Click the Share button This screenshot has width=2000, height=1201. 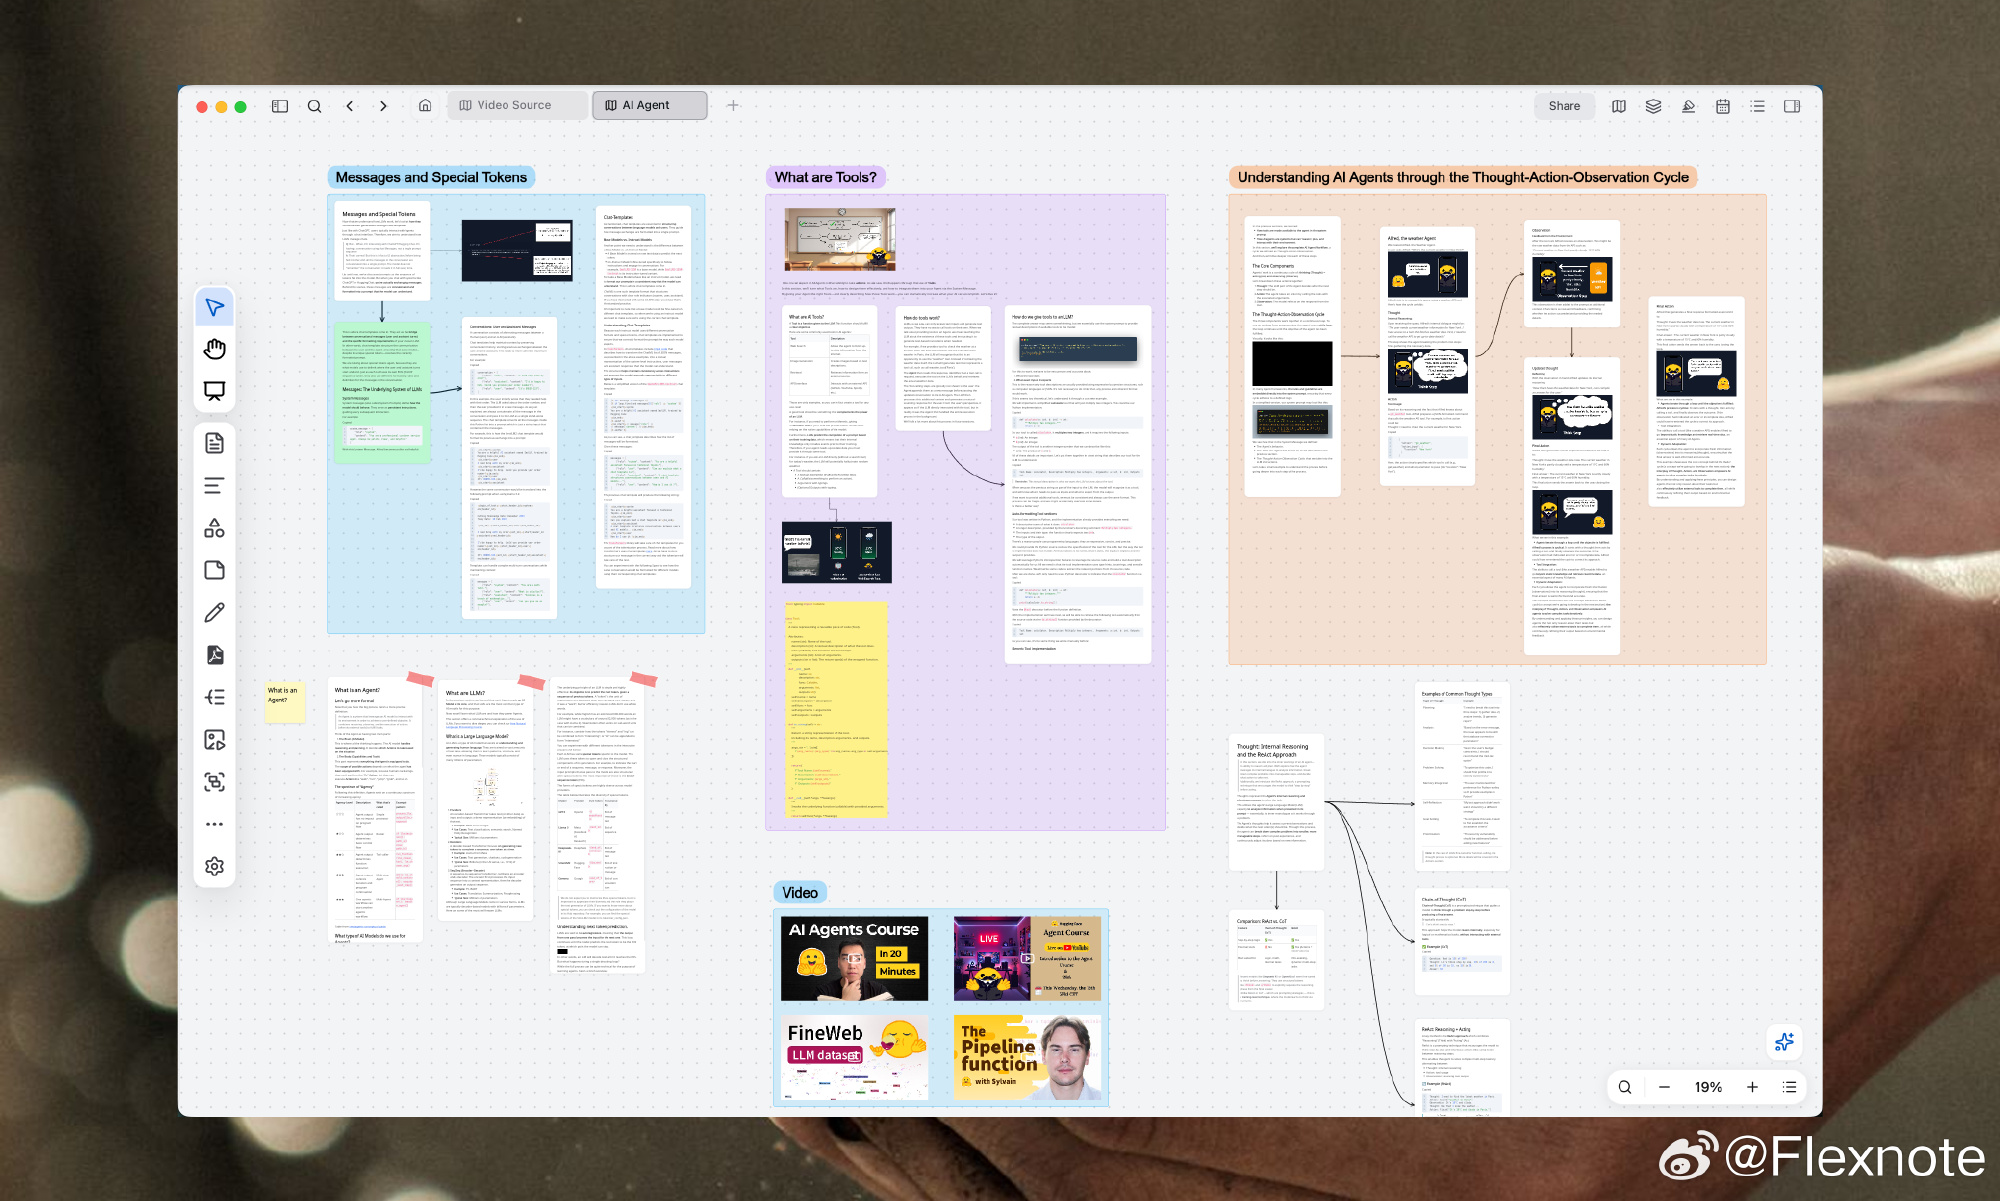tap(1564, 106)
